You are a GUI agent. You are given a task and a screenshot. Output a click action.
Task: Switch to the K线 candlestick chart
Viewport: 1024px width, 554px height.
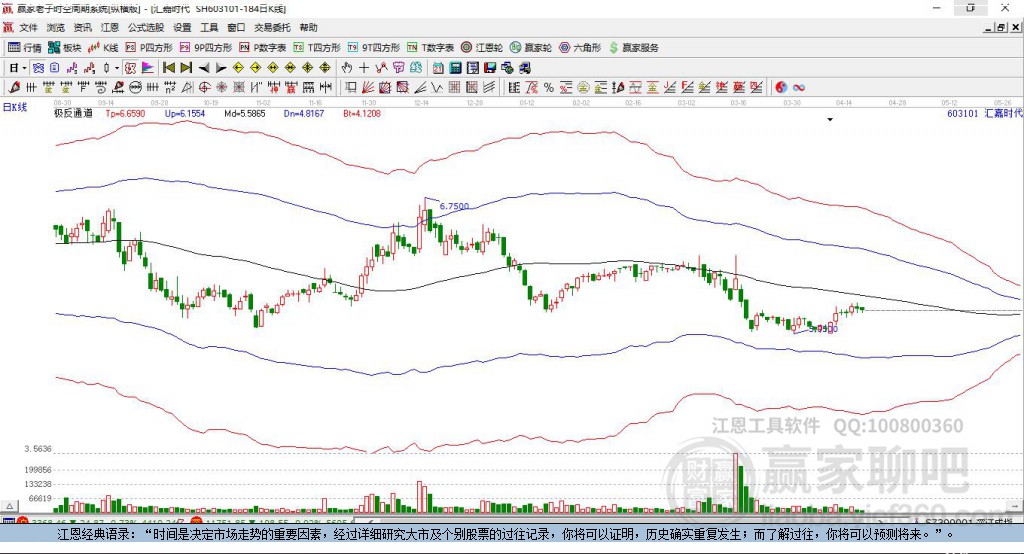103,48
